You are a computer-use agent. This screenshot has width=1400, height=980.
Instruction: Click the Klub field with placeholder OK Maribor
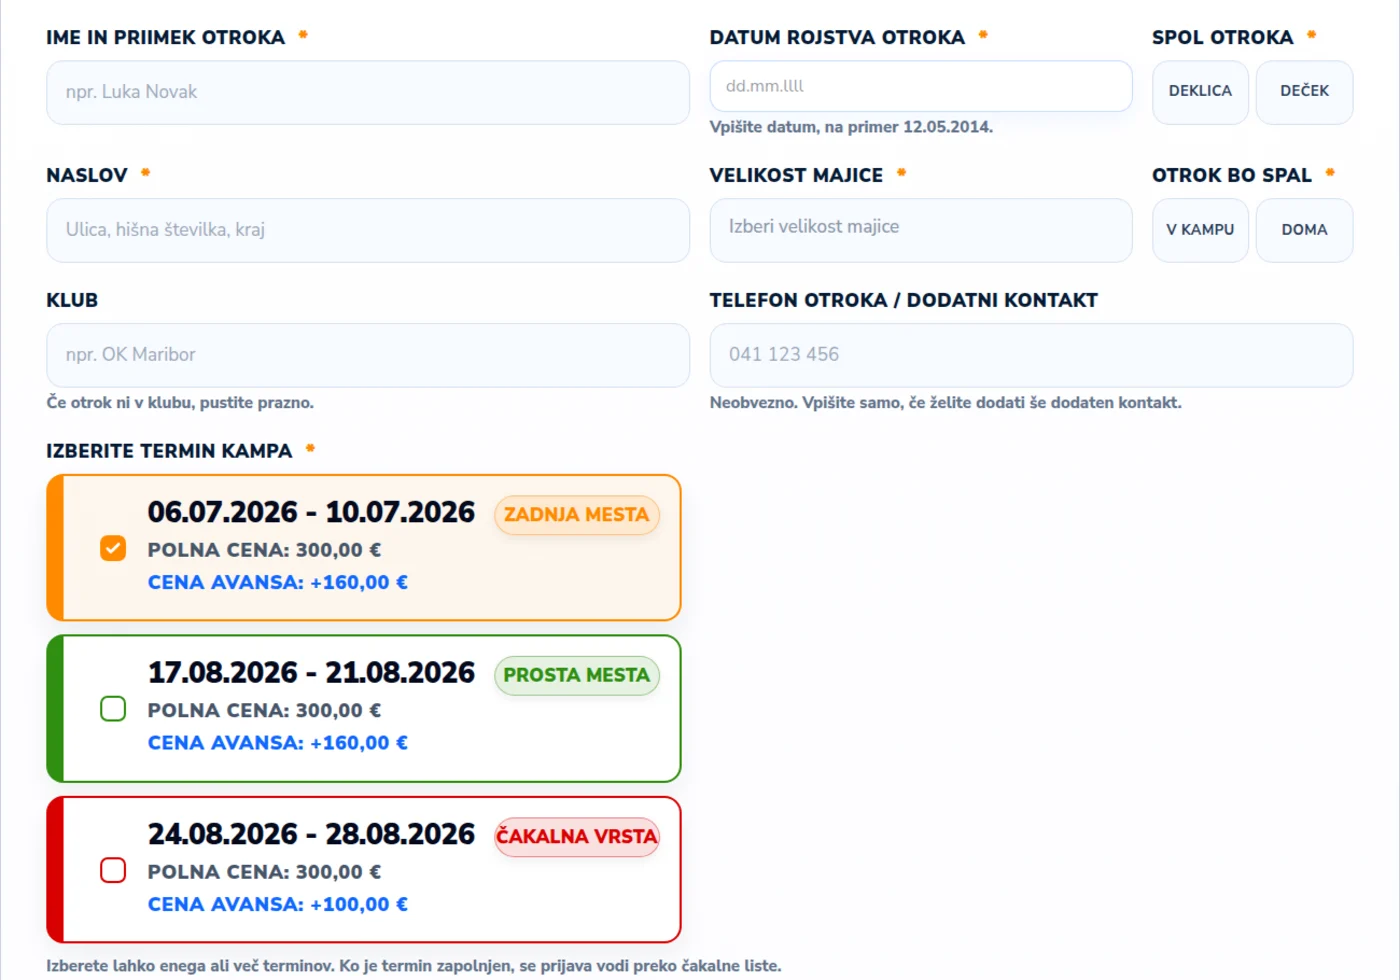[x=368, y=355]
